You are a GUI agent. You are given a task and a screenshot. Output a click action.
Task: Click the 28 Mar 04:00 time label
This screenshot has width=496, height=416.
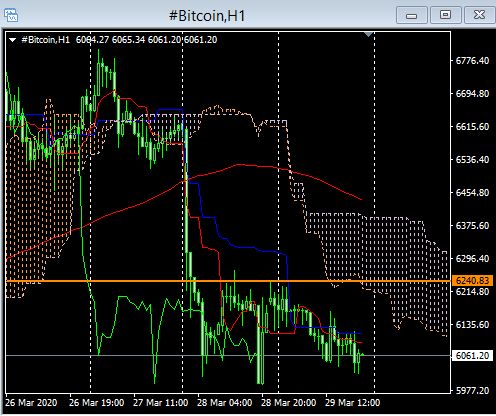click(225, 403)
